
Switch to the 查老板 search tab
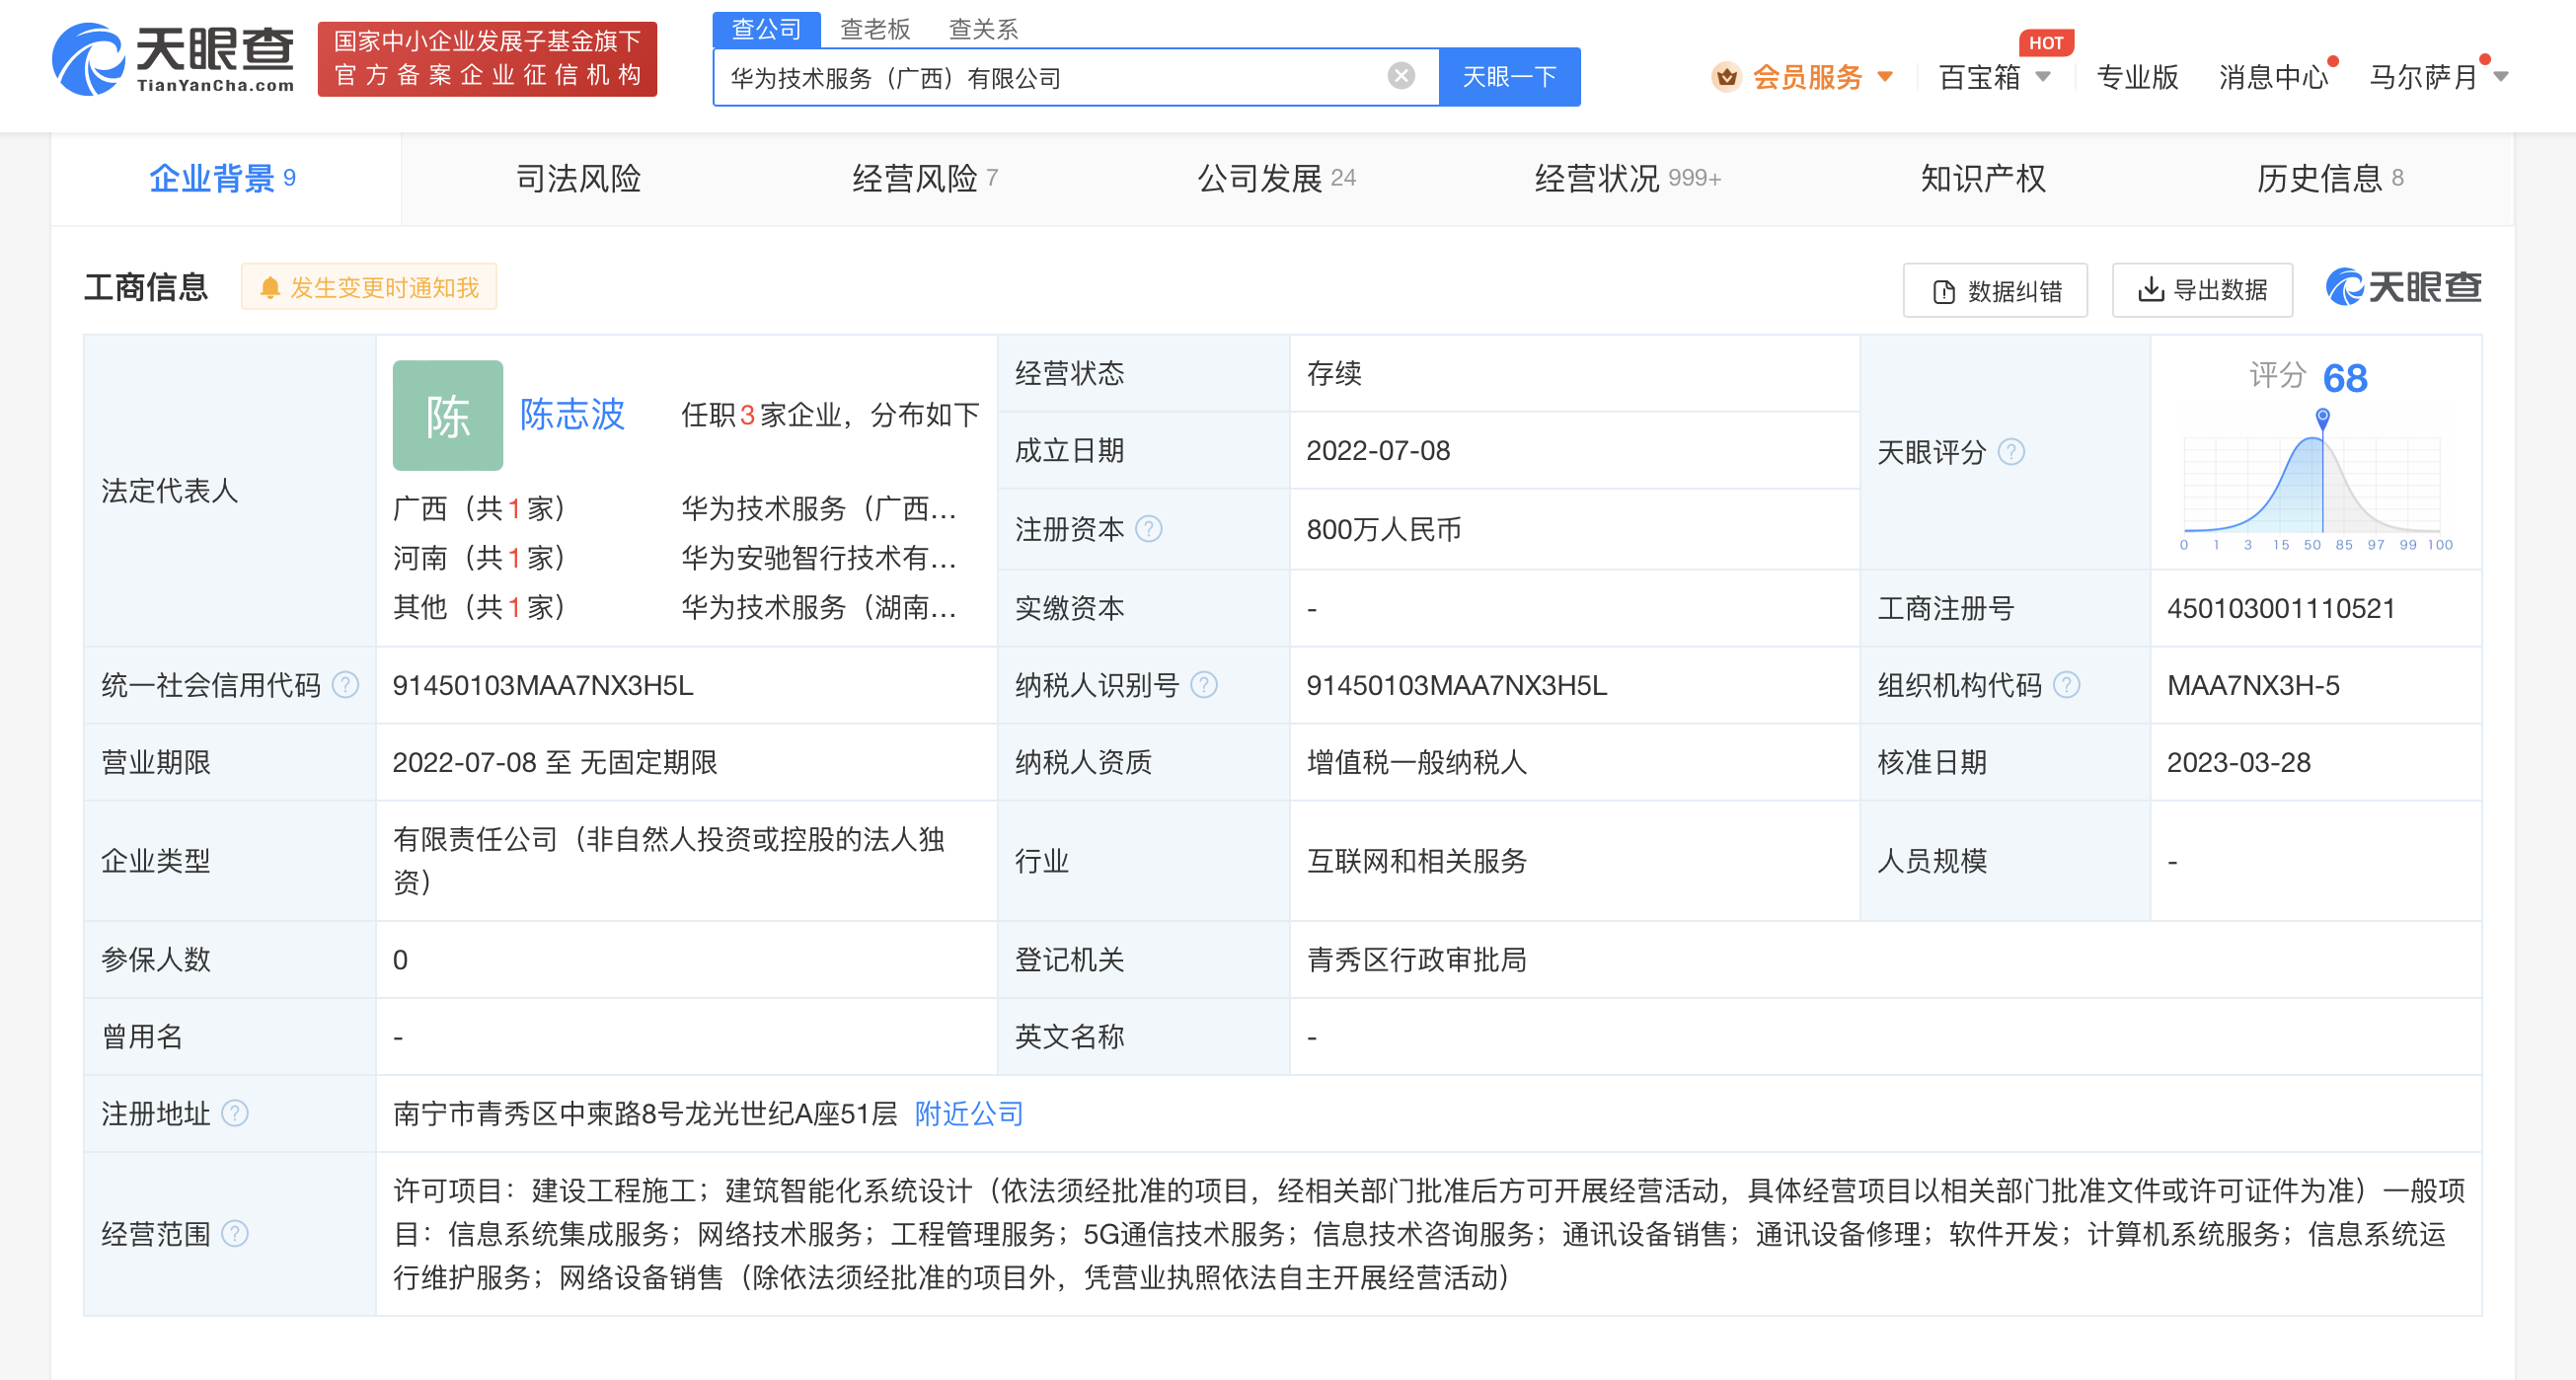(875, 29)
